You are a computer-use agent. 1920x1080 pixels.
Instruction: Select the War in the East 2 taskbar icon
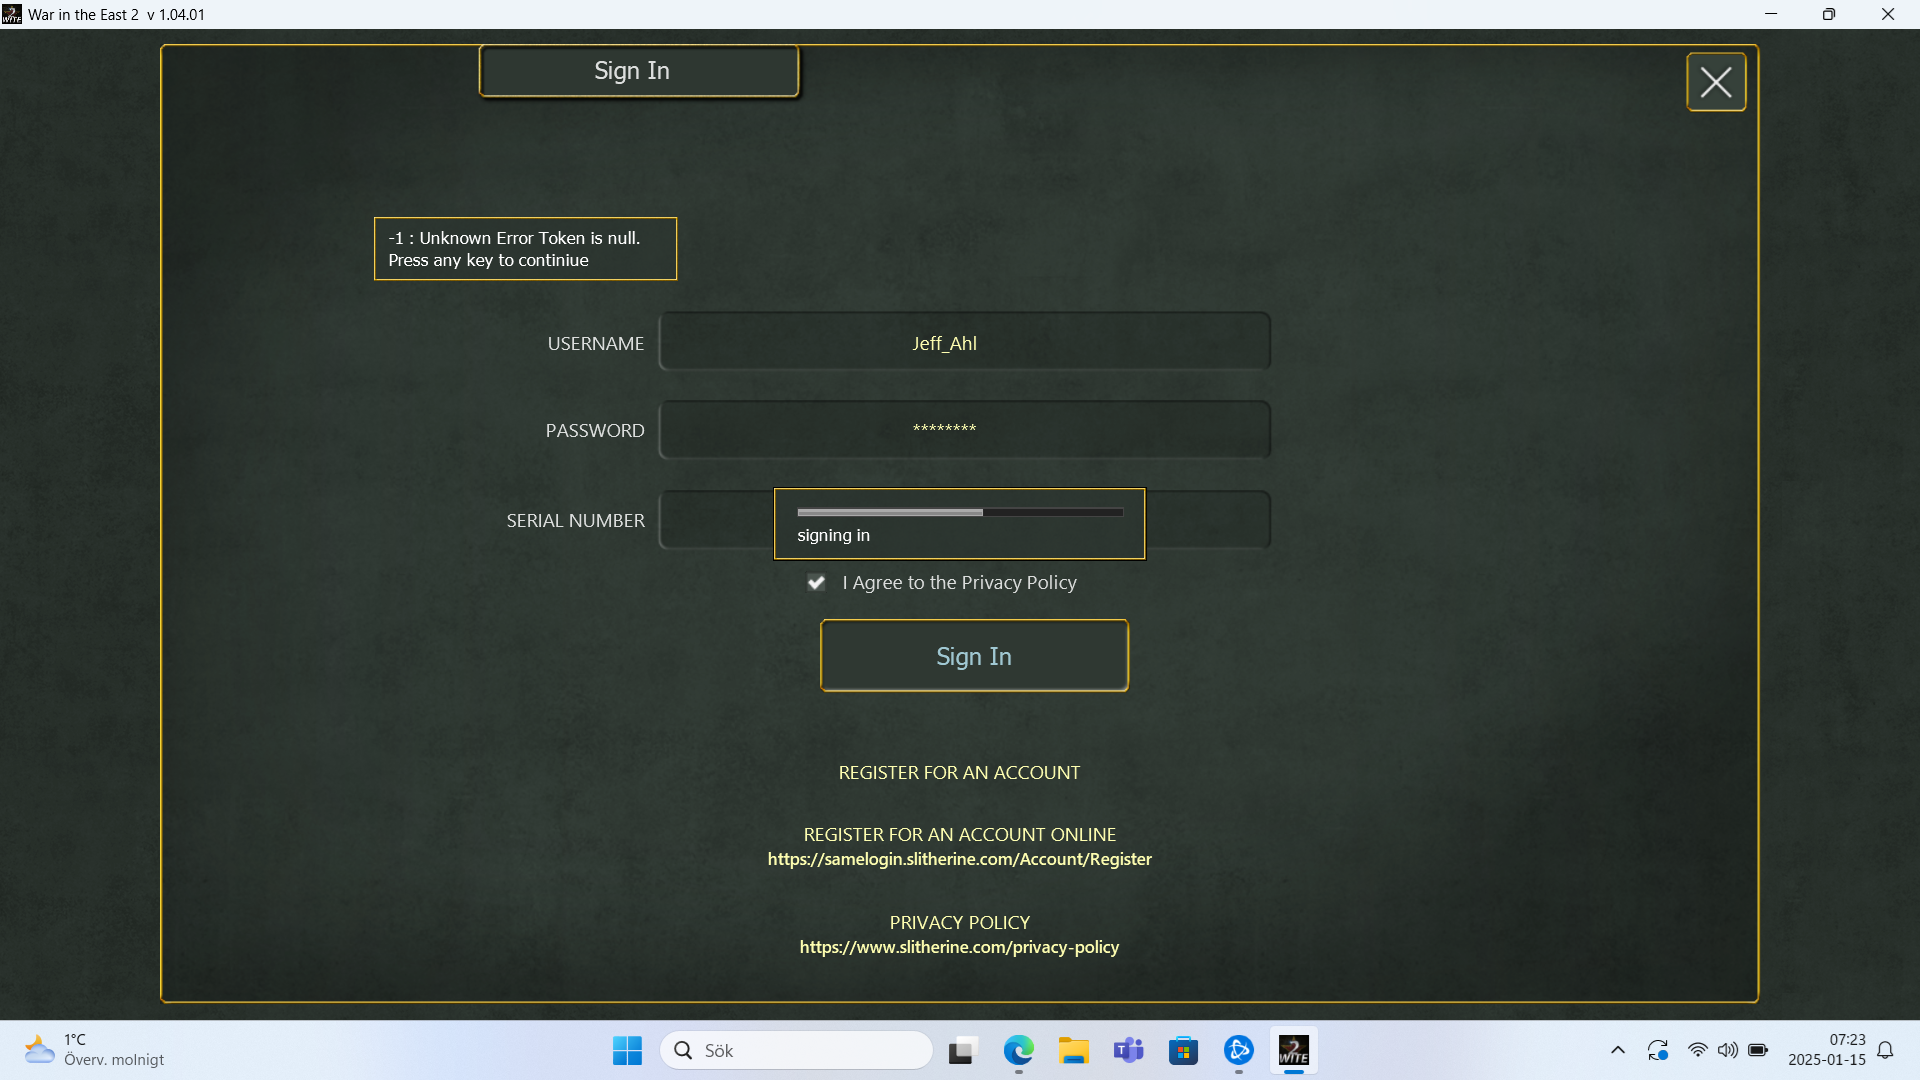pos(1294,1050)
